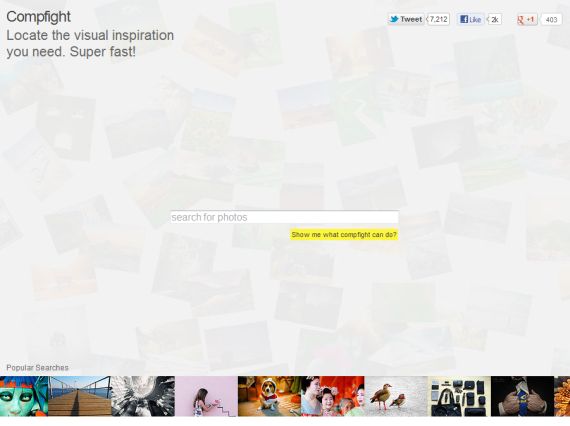Like the page with the Facebook button
This screenshot has width=570, height=426.
point(470,19)
